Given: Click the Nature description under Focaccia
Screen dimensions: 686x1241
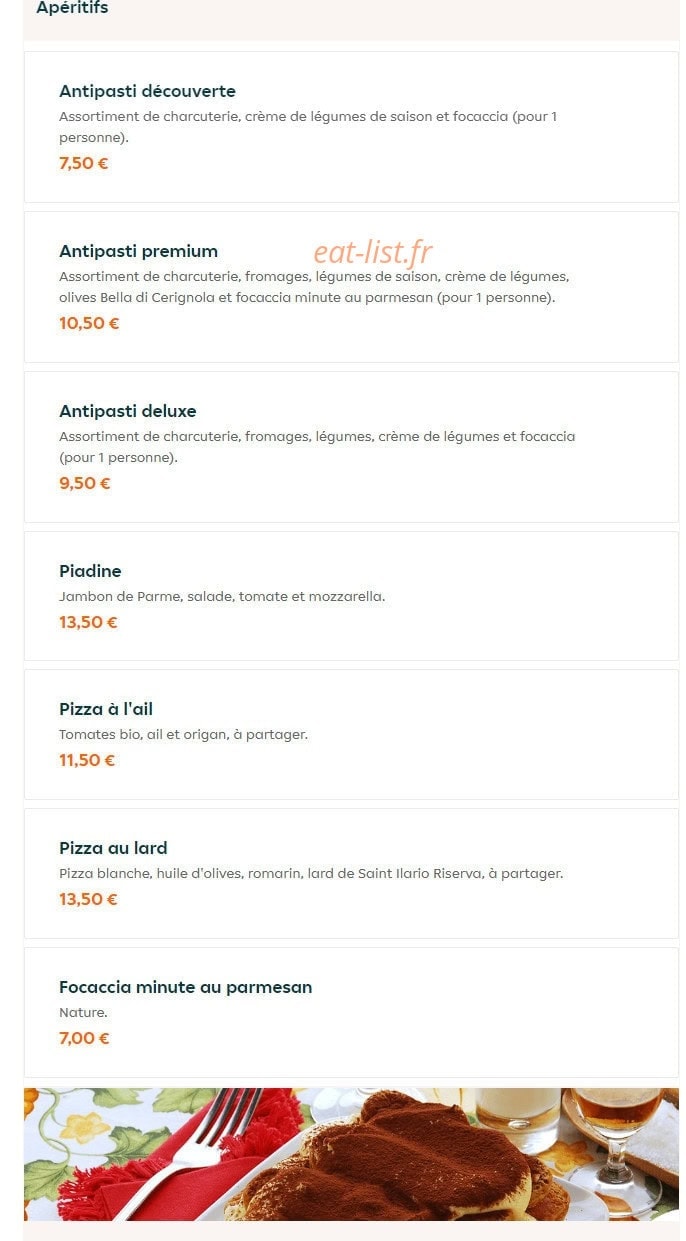Looking at the screenshot, I should [x=83, y=1012].
